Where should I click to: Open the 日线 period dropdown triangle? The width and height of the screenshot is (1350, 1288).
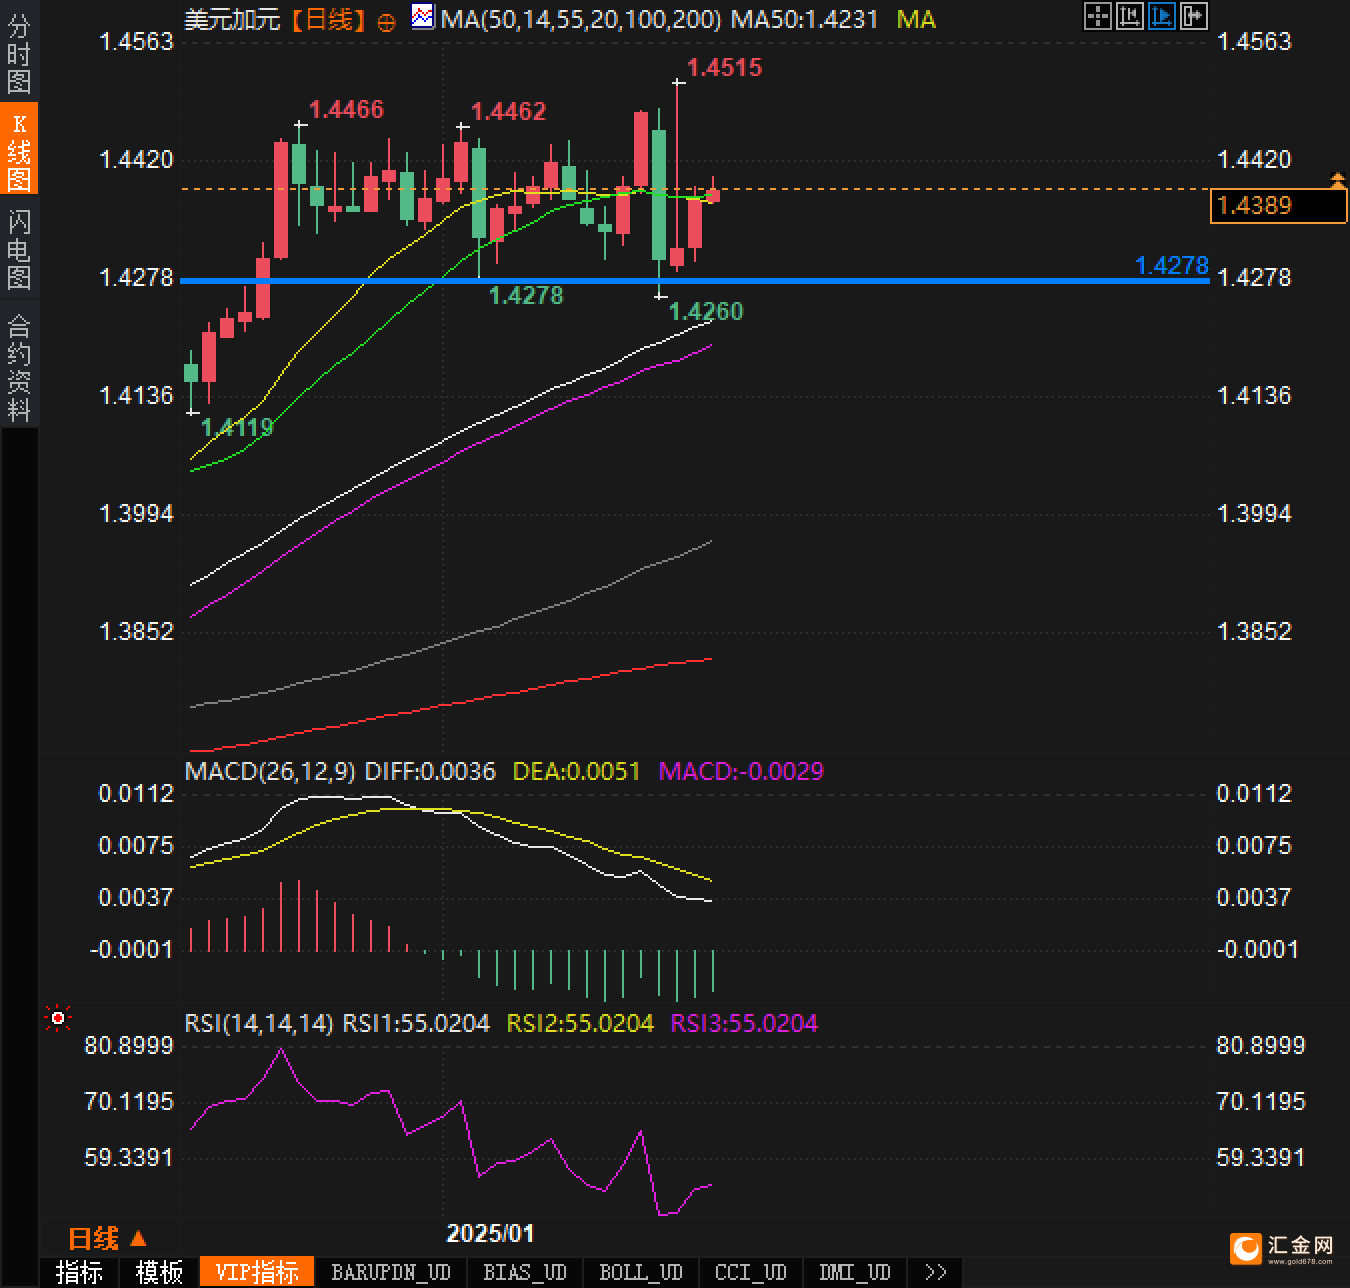coord(138,1238)
